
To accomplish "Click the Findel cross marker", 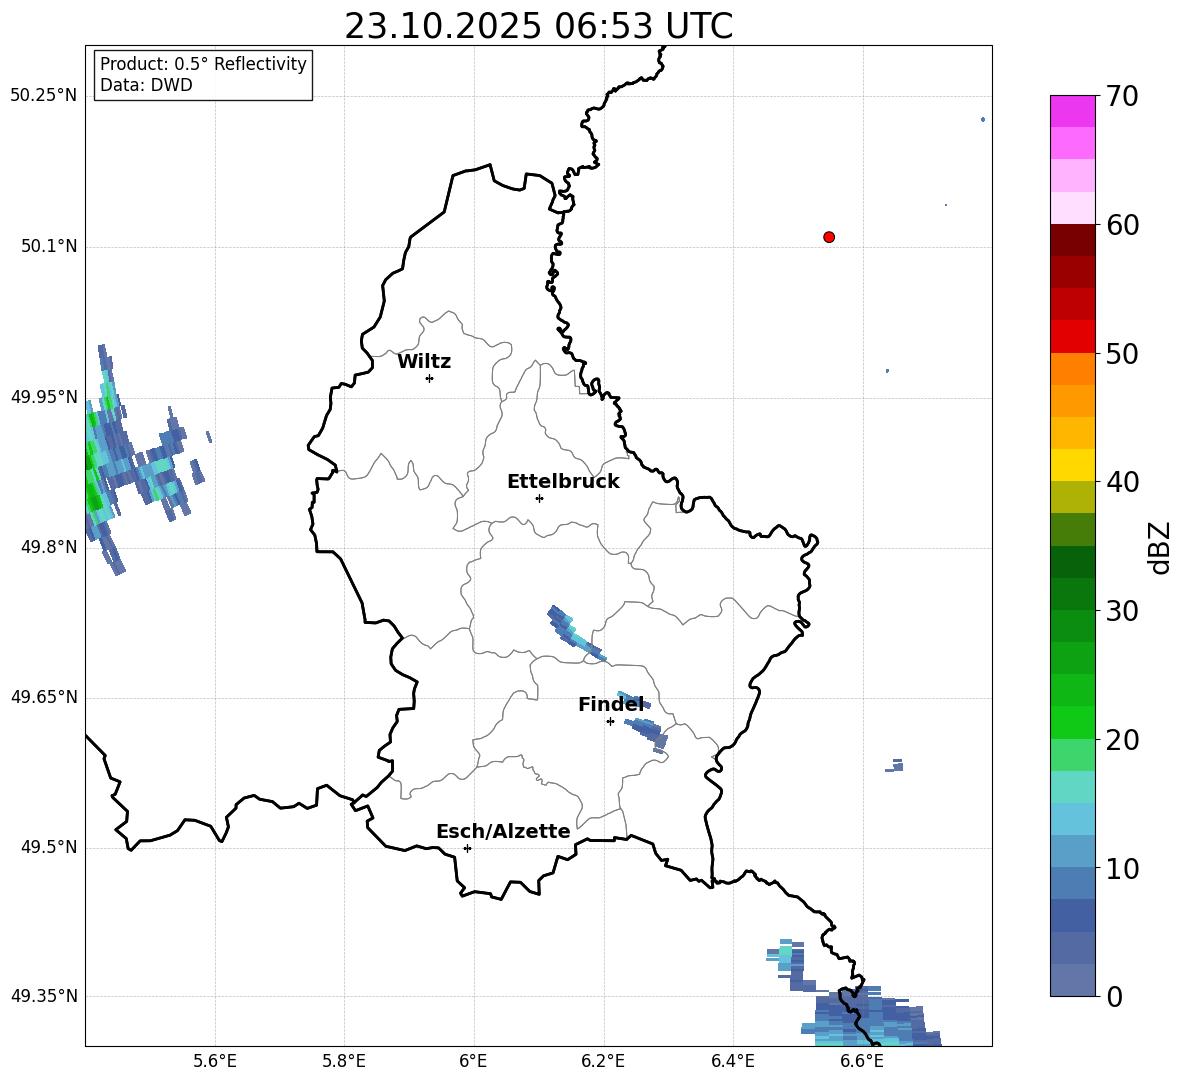I will (611, 722).
